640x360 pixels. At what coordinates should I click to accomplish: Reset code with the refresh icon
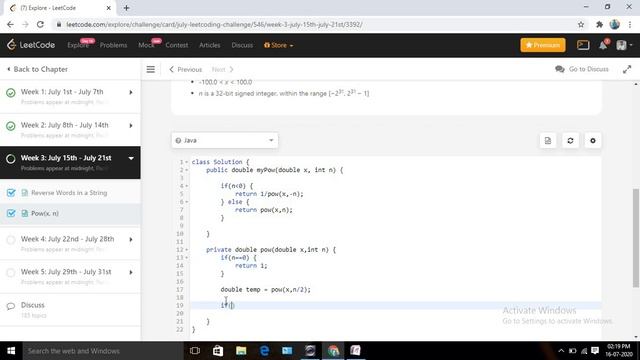pyautogui.click(x=570, y=140)
